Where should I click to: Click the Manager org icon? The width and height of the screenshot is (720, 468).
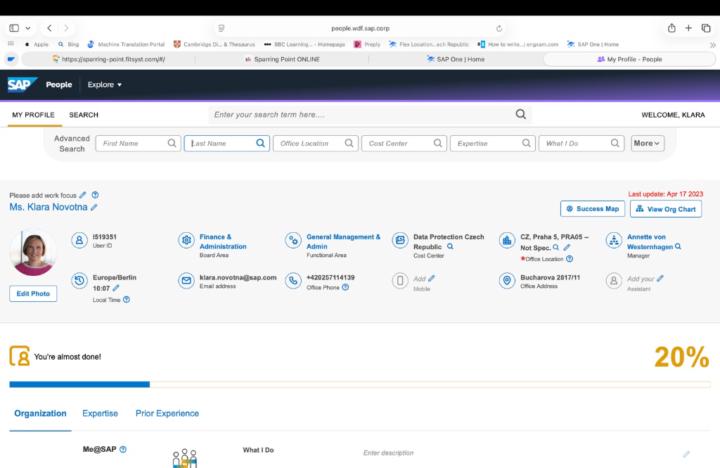tap(614, 240)
